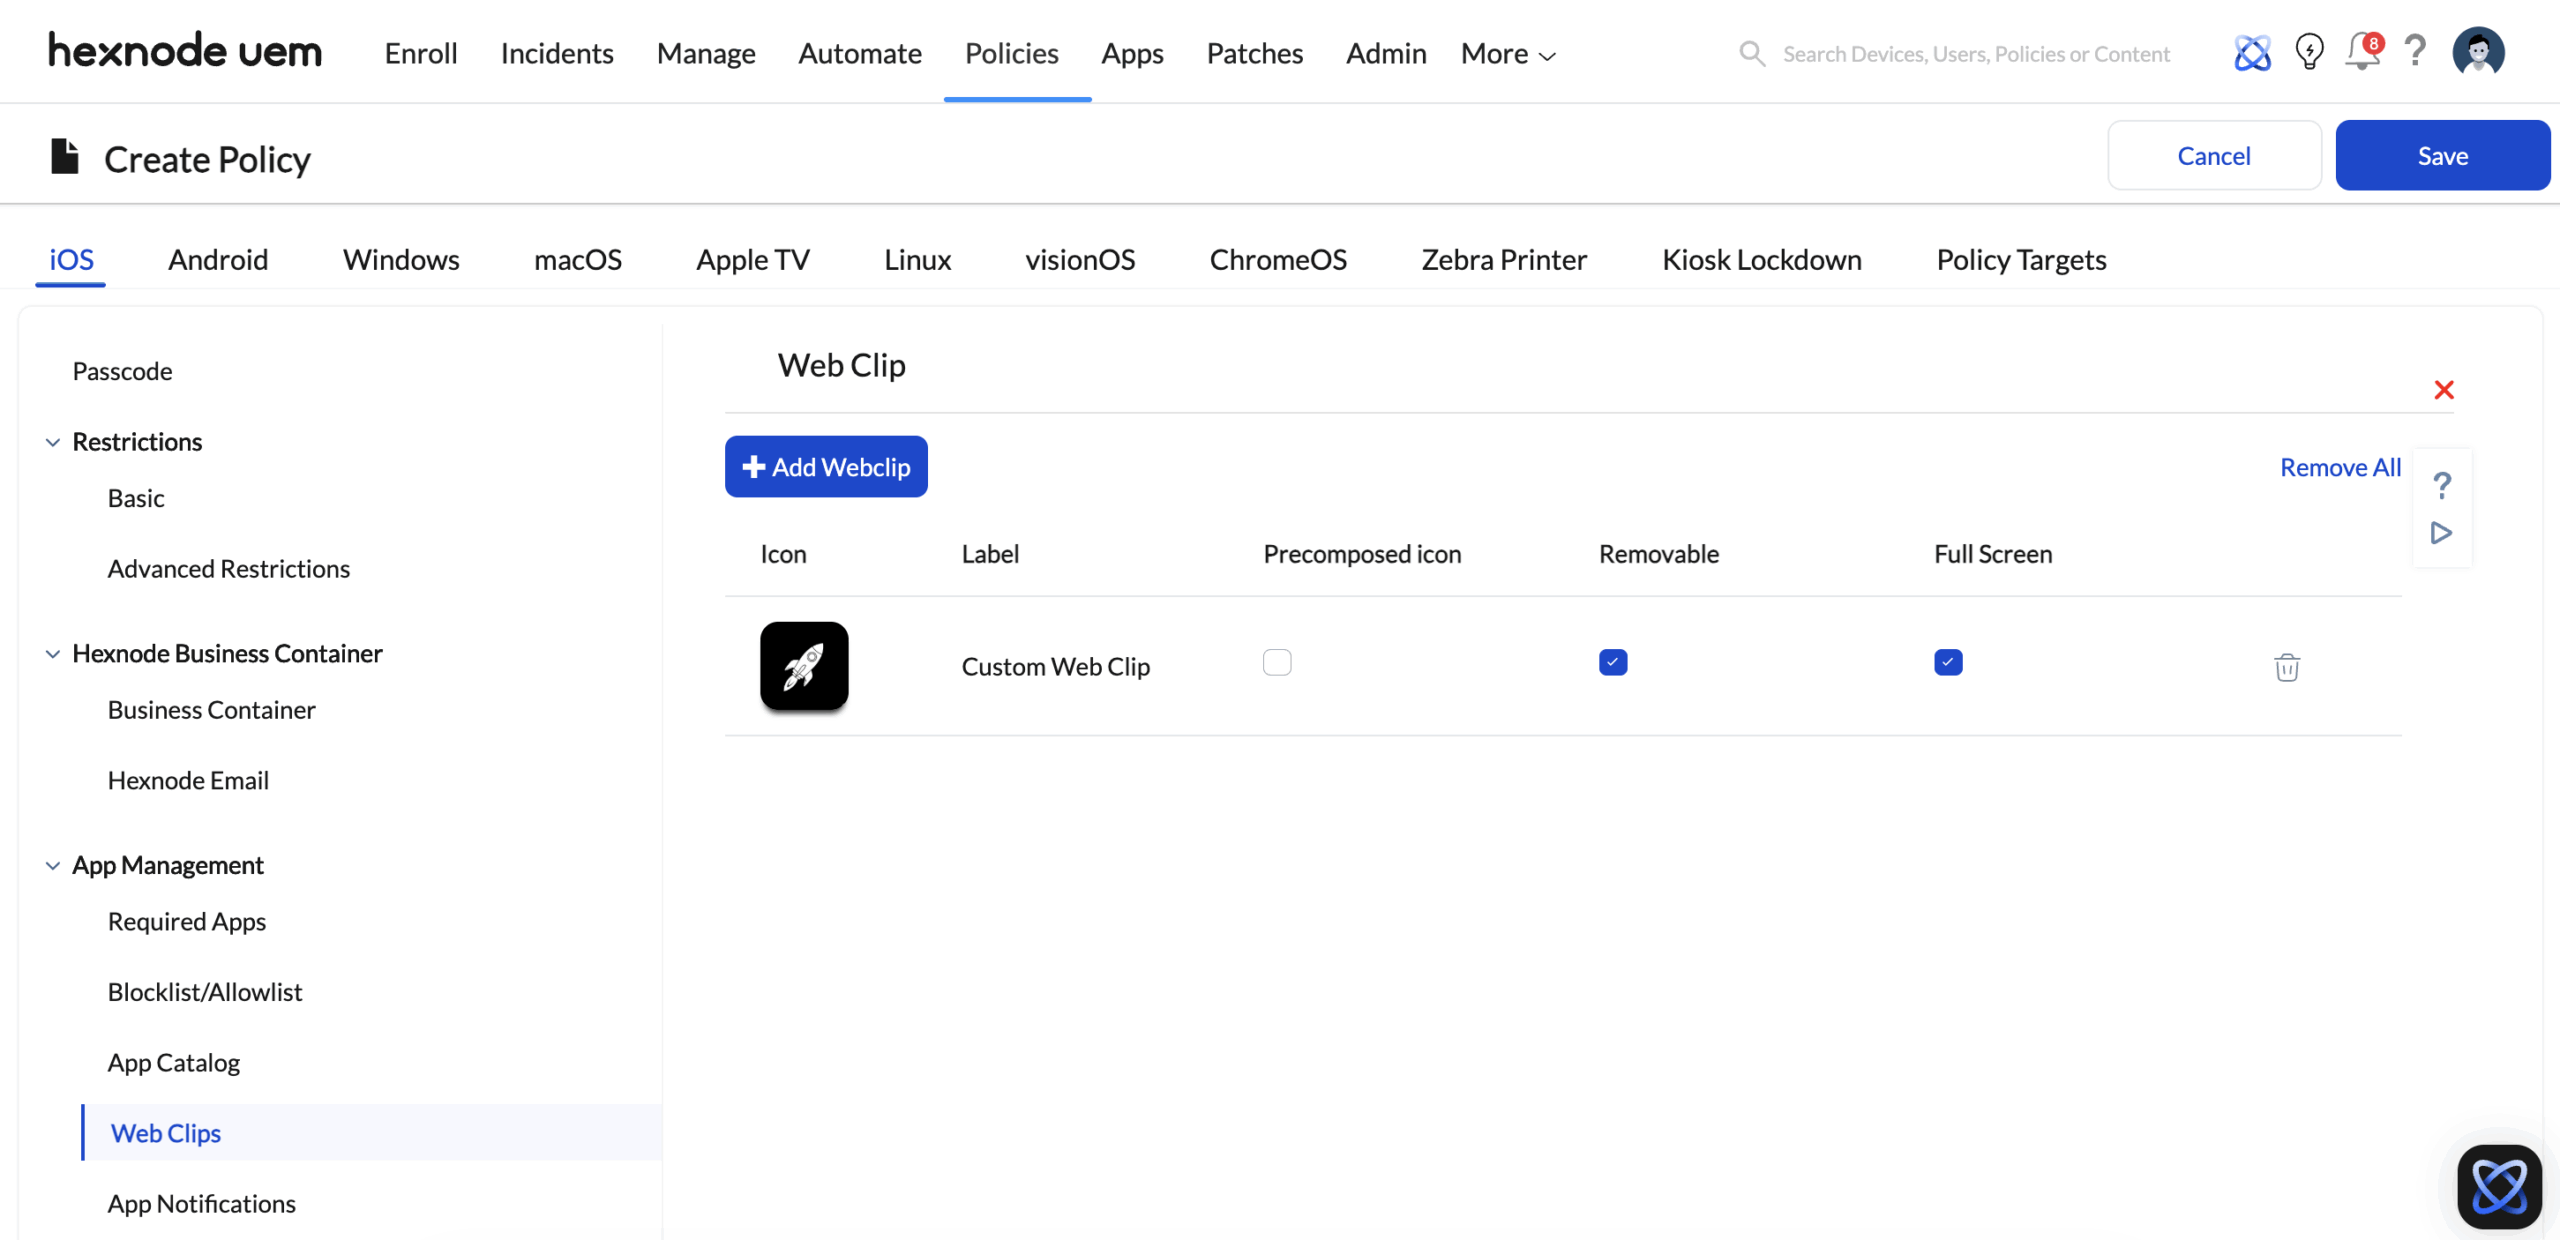Open App Catalog settings
The height and width of the screenshot is (1240, 2560).
[x=174, y=1063]
